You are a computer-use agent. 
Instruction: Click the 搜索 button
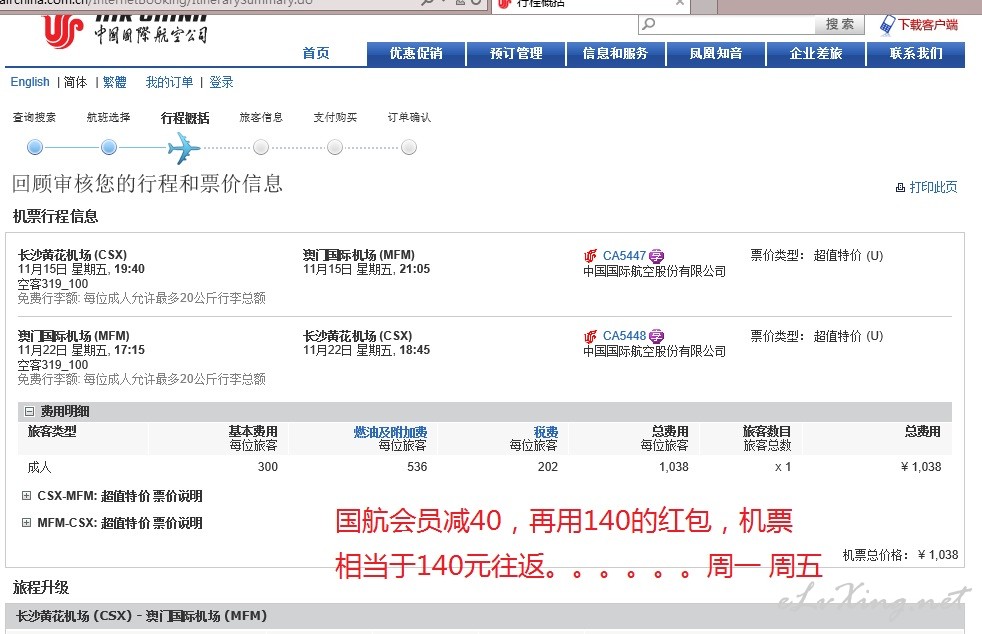click(840, 24)
